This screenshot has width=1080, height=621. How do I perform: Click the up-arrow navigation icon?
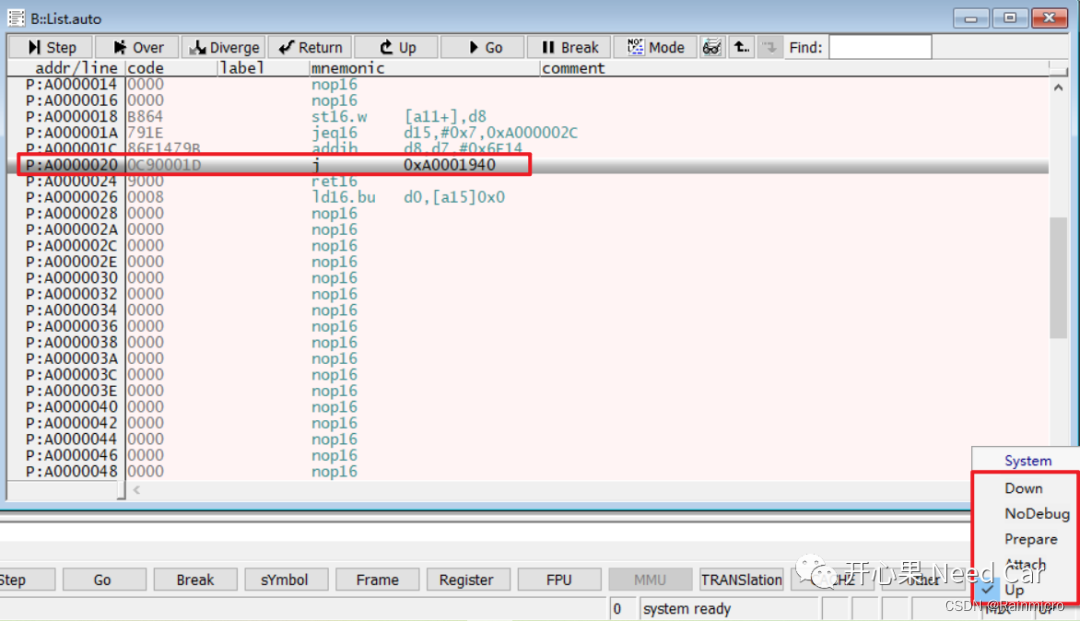tap(741, 47)
